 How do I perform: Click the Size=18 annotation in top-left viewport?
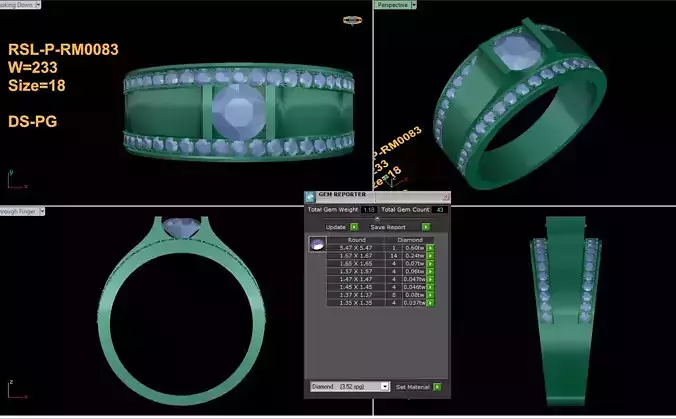point(37,85)
